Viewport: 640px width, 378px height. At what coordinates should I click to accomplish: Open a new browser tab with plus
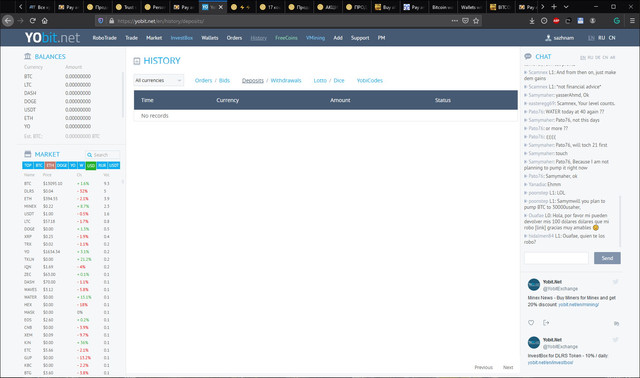click(x=554, y=7)
